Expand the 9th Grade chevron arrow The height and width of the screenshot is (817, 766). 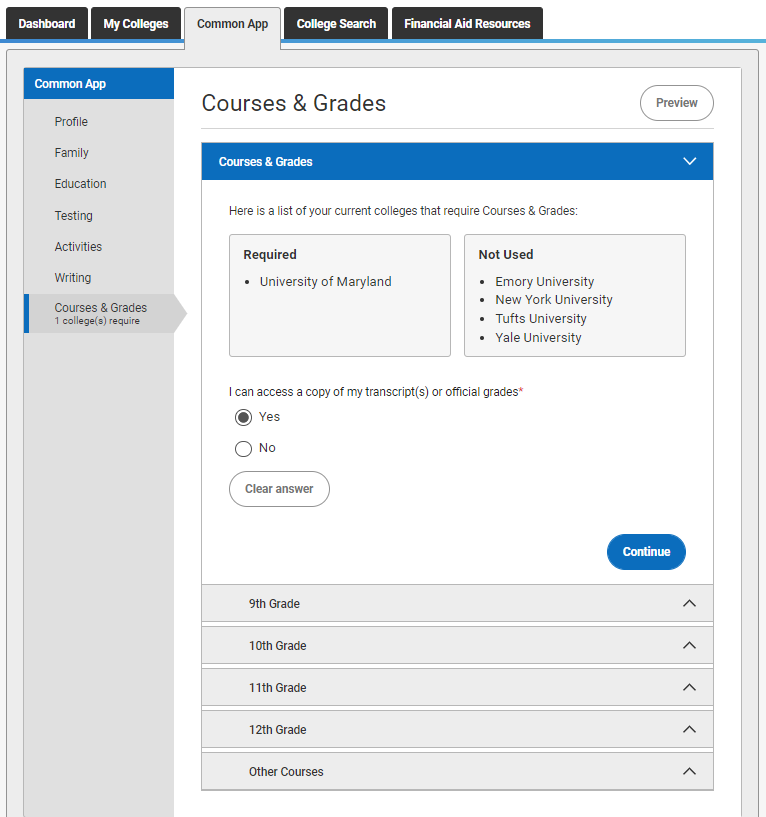[689, 603]
